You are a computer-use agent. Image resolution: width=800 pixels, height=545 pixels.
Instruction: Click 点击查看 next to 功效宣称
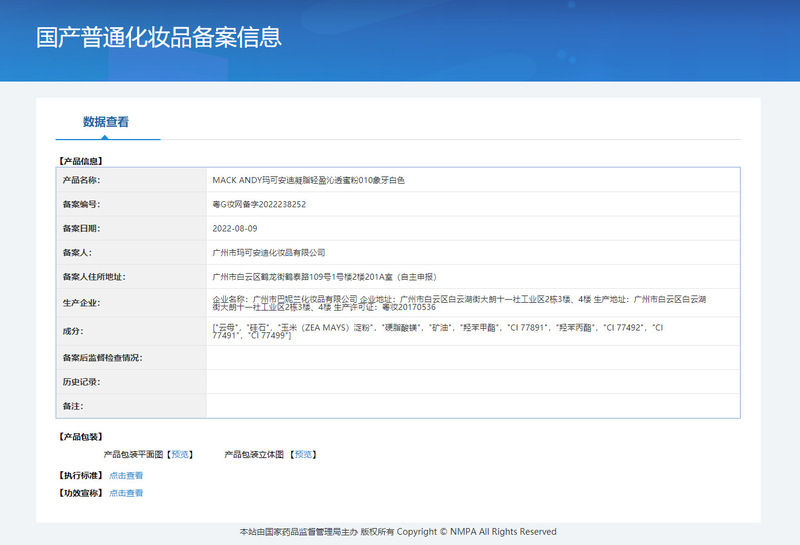click(126, 492)
